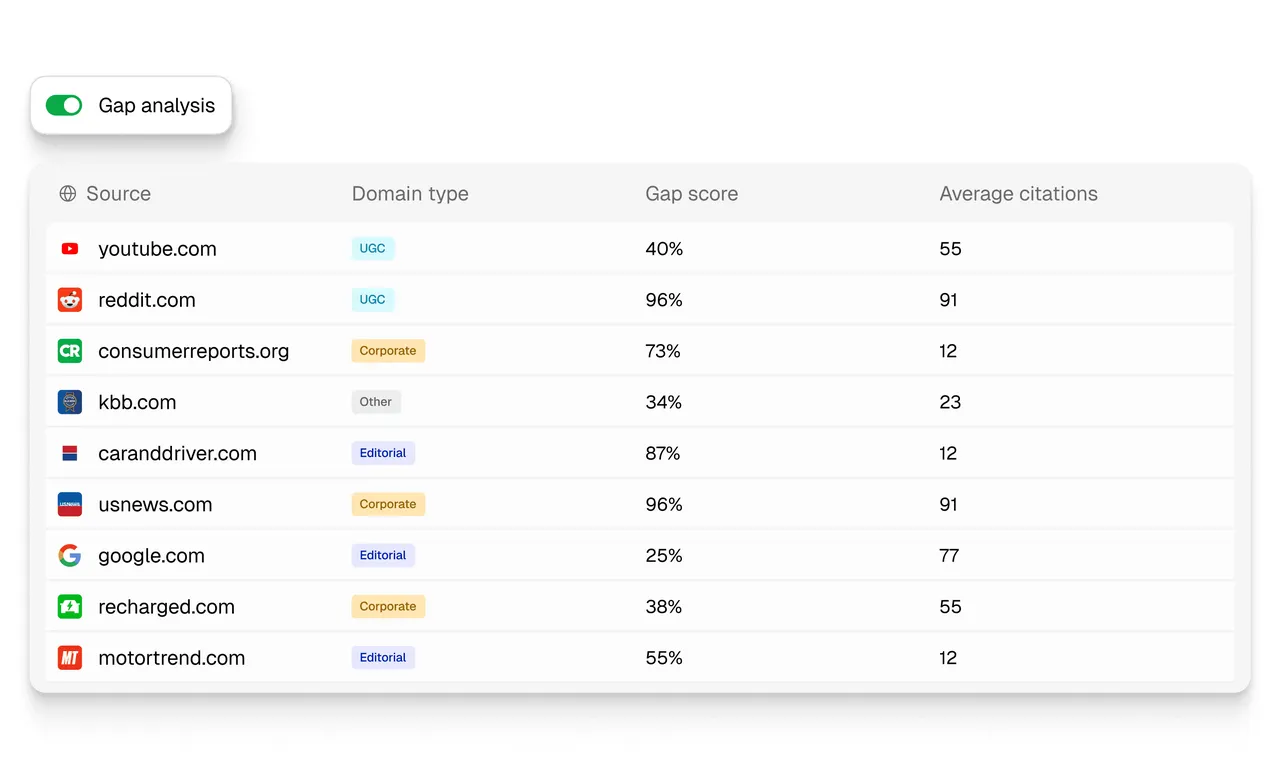Select the 91 citations value for usnews.com
This screenshot has width=1280, height=768.
(949, 504)
